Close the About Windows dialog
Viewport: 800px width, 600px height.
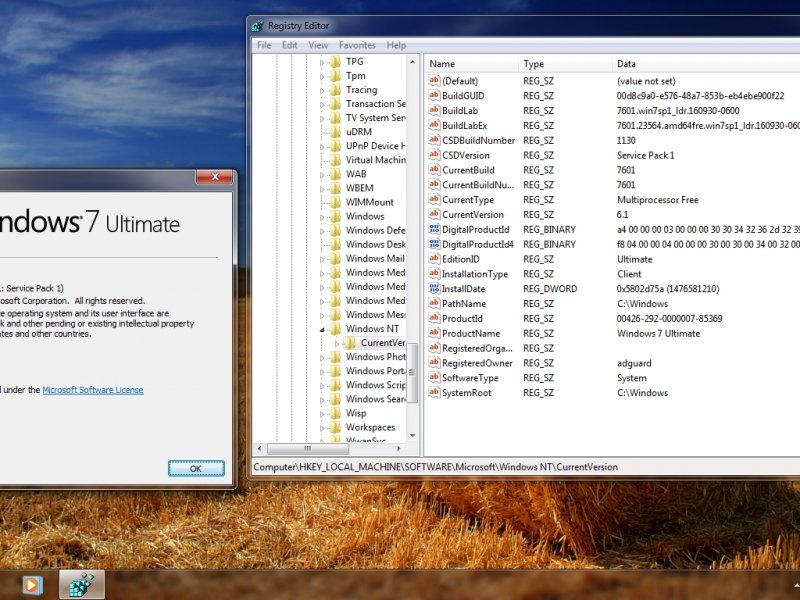[x=215, y=177]
